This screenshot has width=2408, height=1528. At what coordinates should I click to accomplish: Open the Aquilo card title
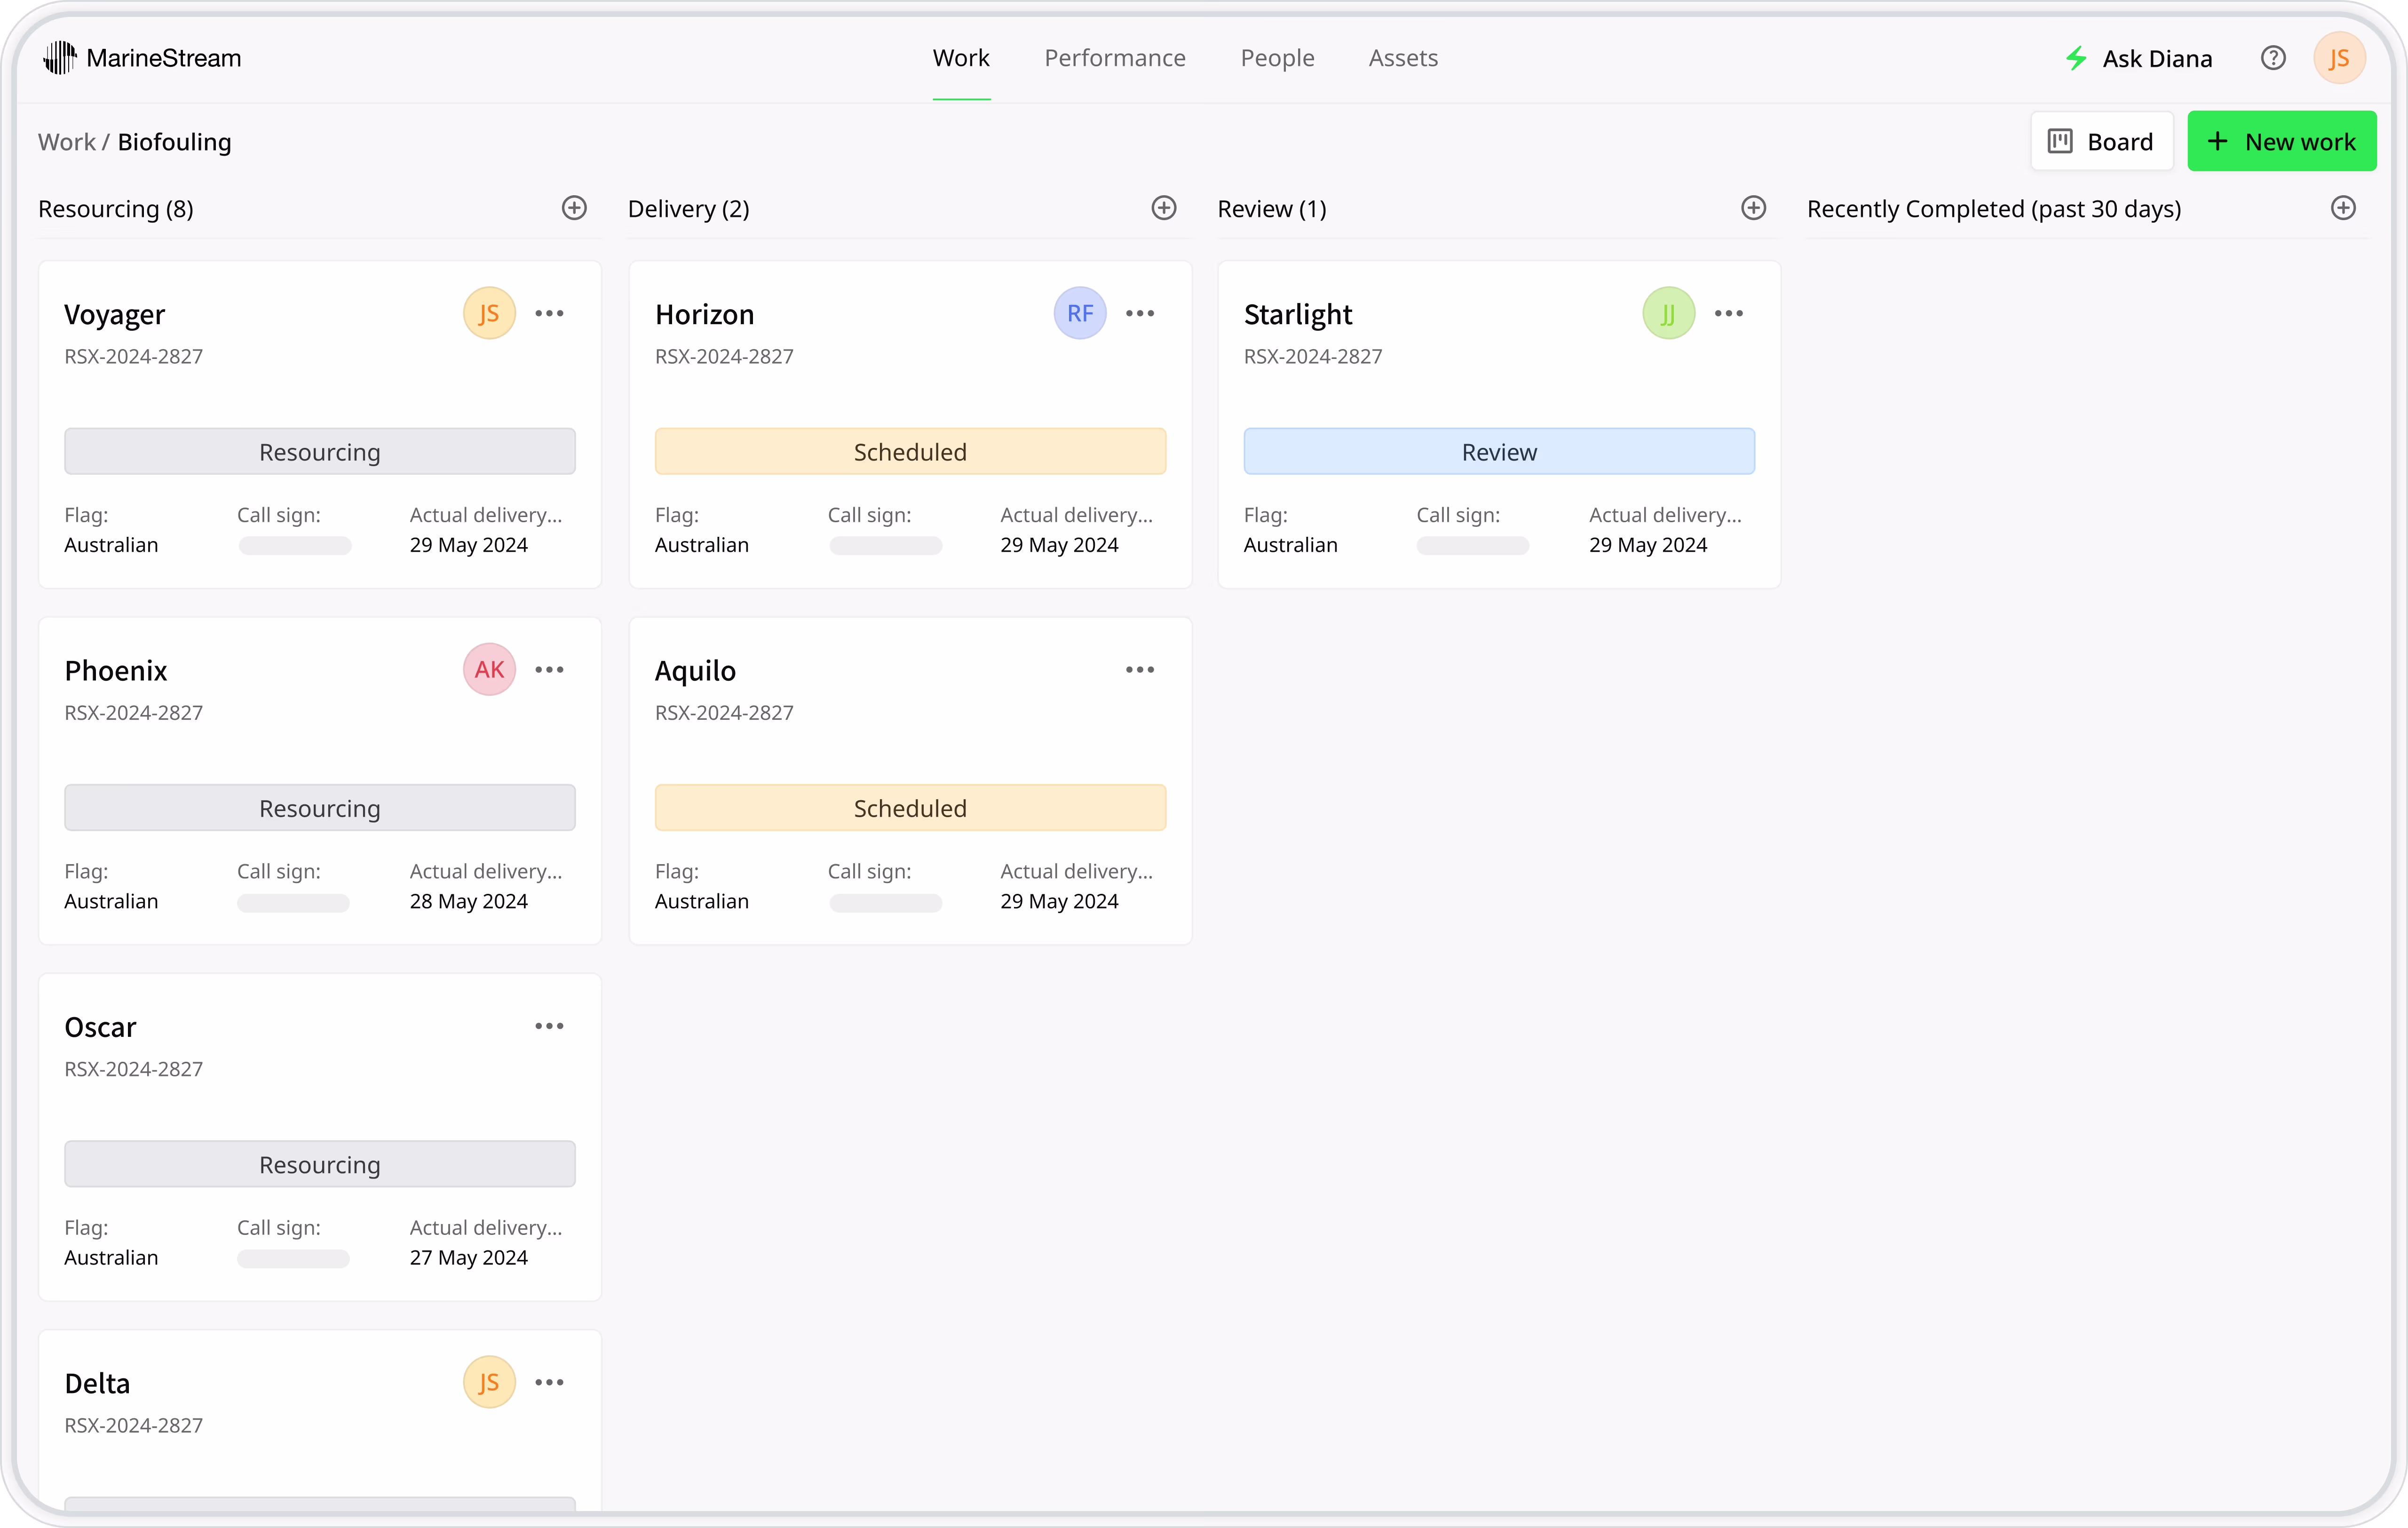[x=695, y=671]
